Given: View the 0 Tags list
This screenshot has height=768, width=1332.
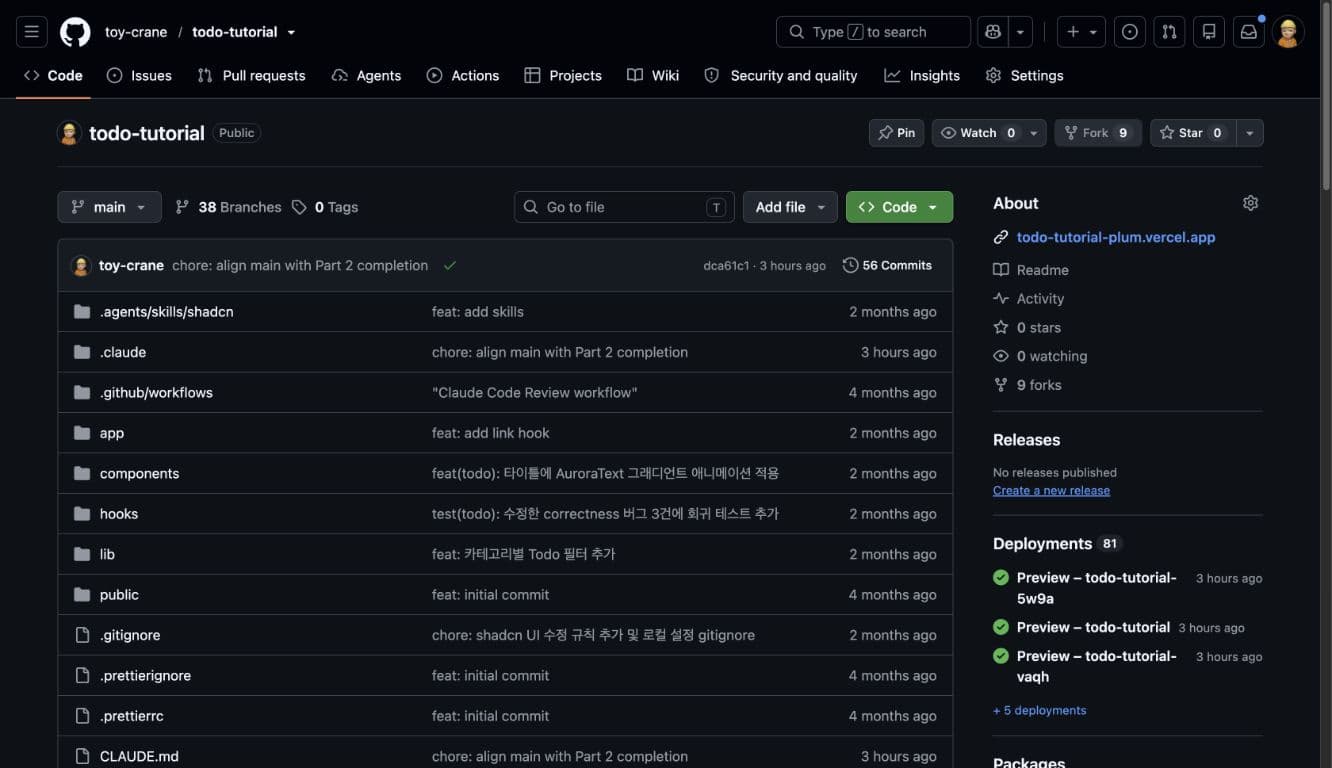Looking at the screenshot, I should [x=325, y=207].
